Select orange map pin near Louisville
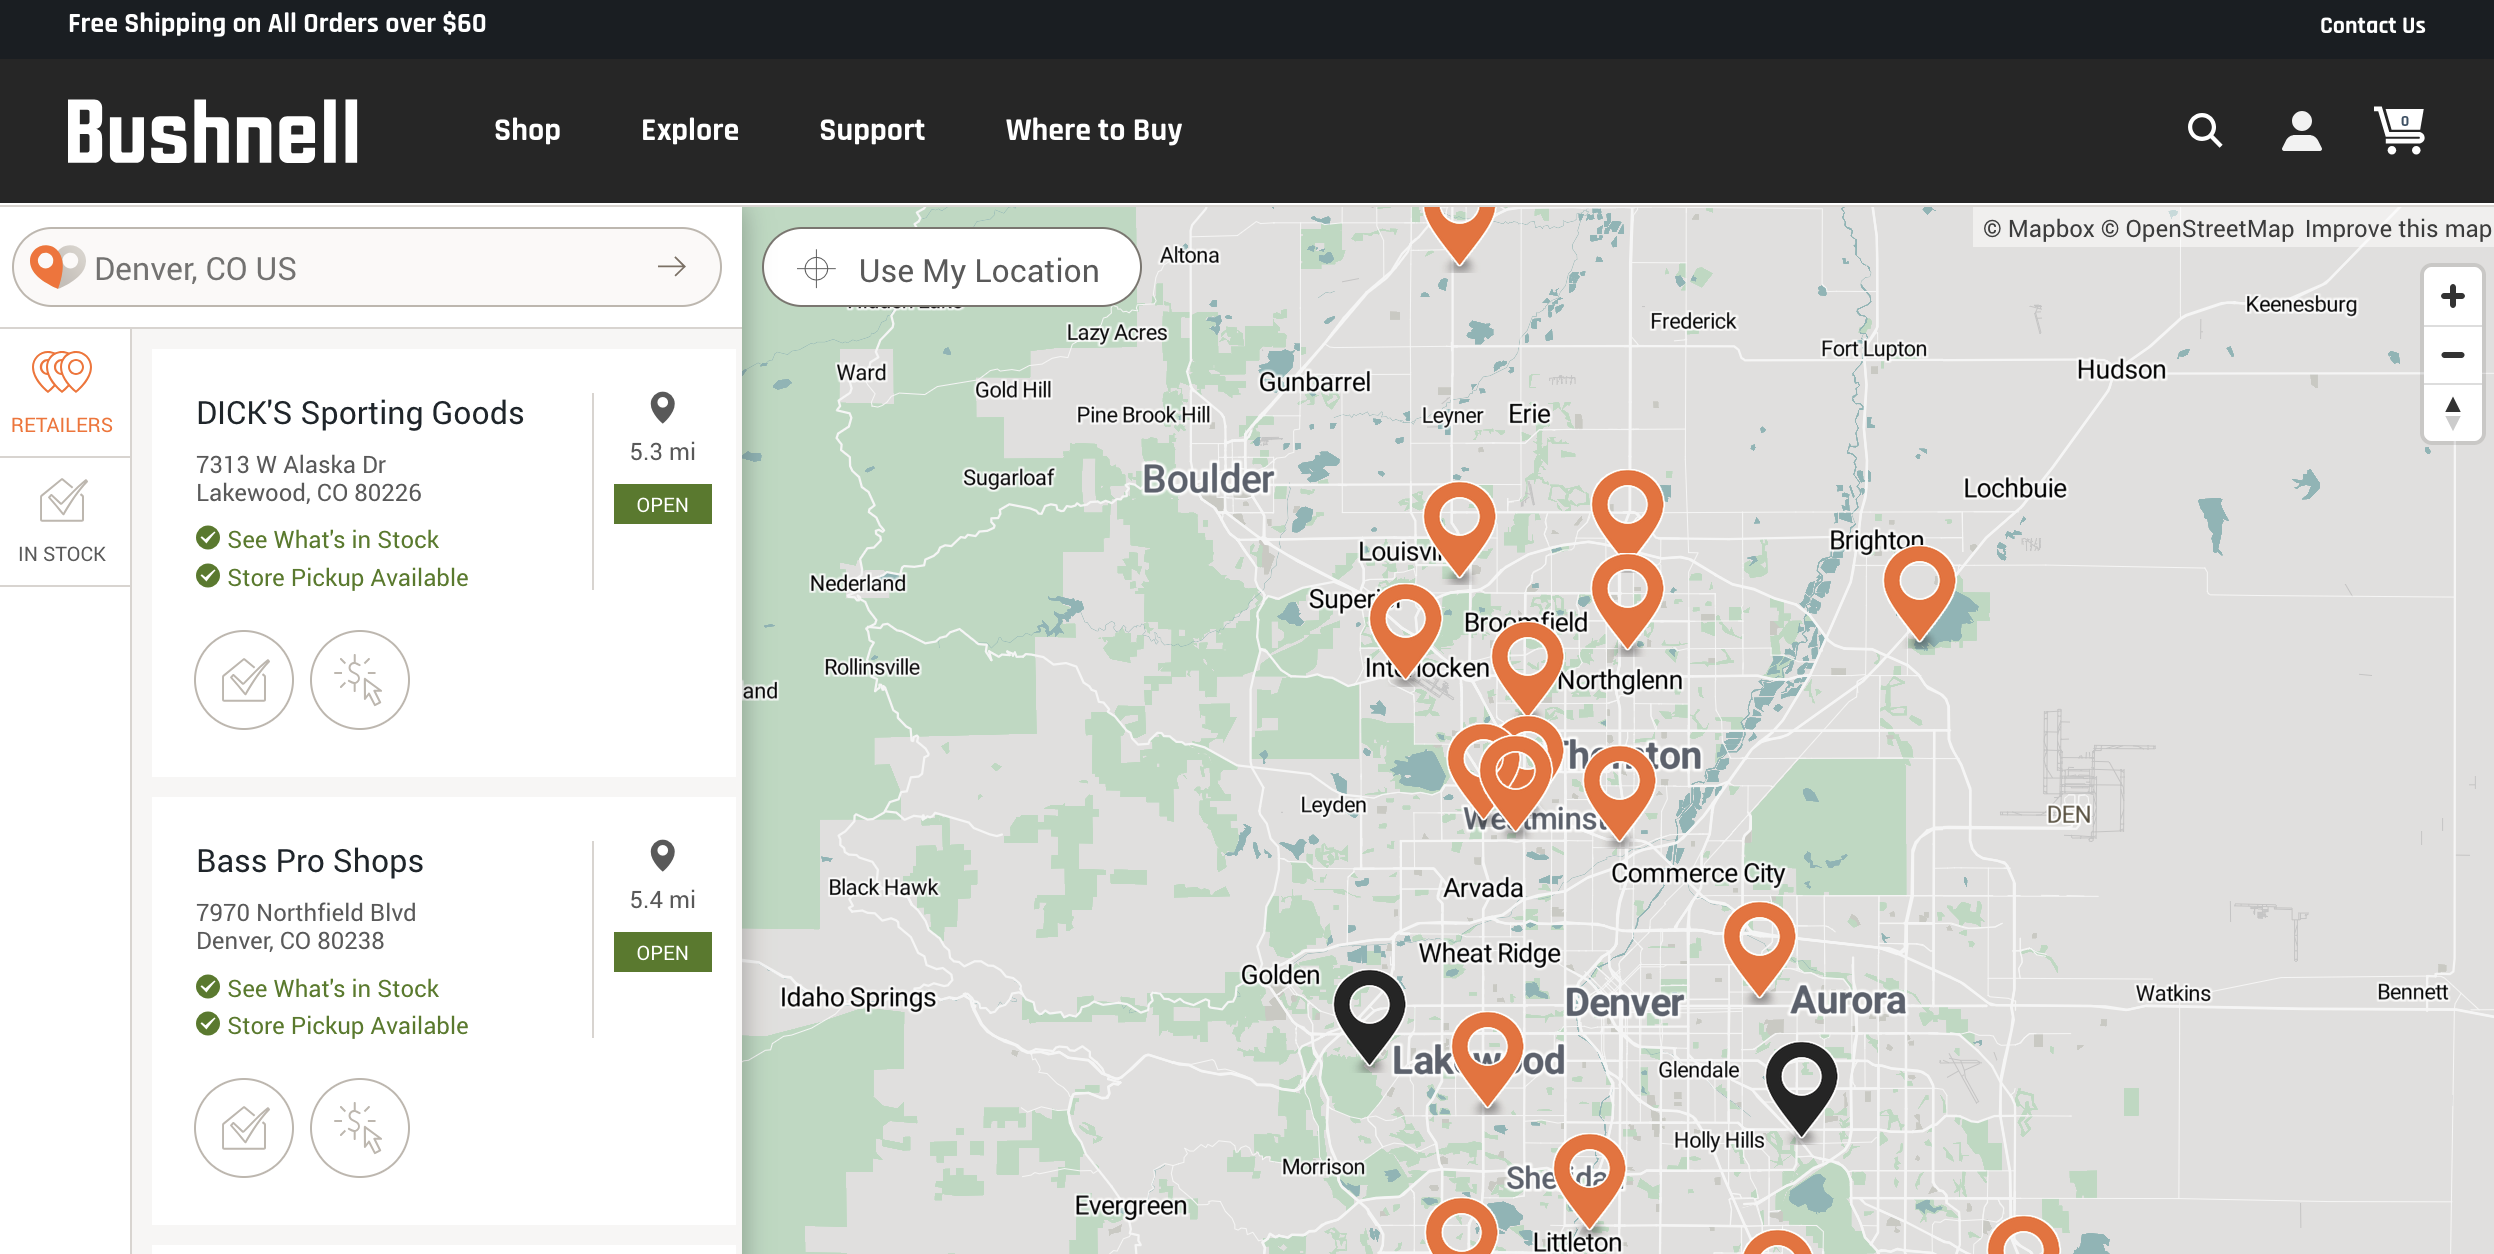Screen dimensions: 2494x1254 point(1459,529)
